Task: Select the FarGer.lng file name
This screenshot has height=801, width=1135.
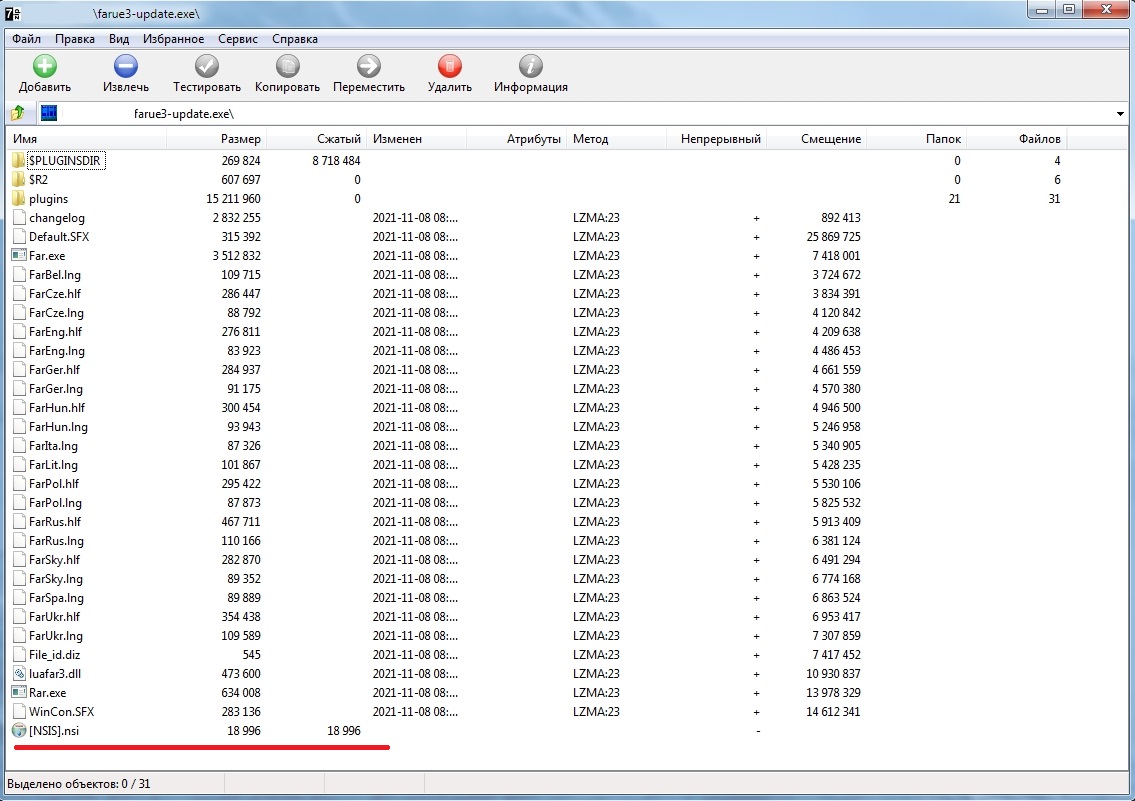Action: point(56,389)
